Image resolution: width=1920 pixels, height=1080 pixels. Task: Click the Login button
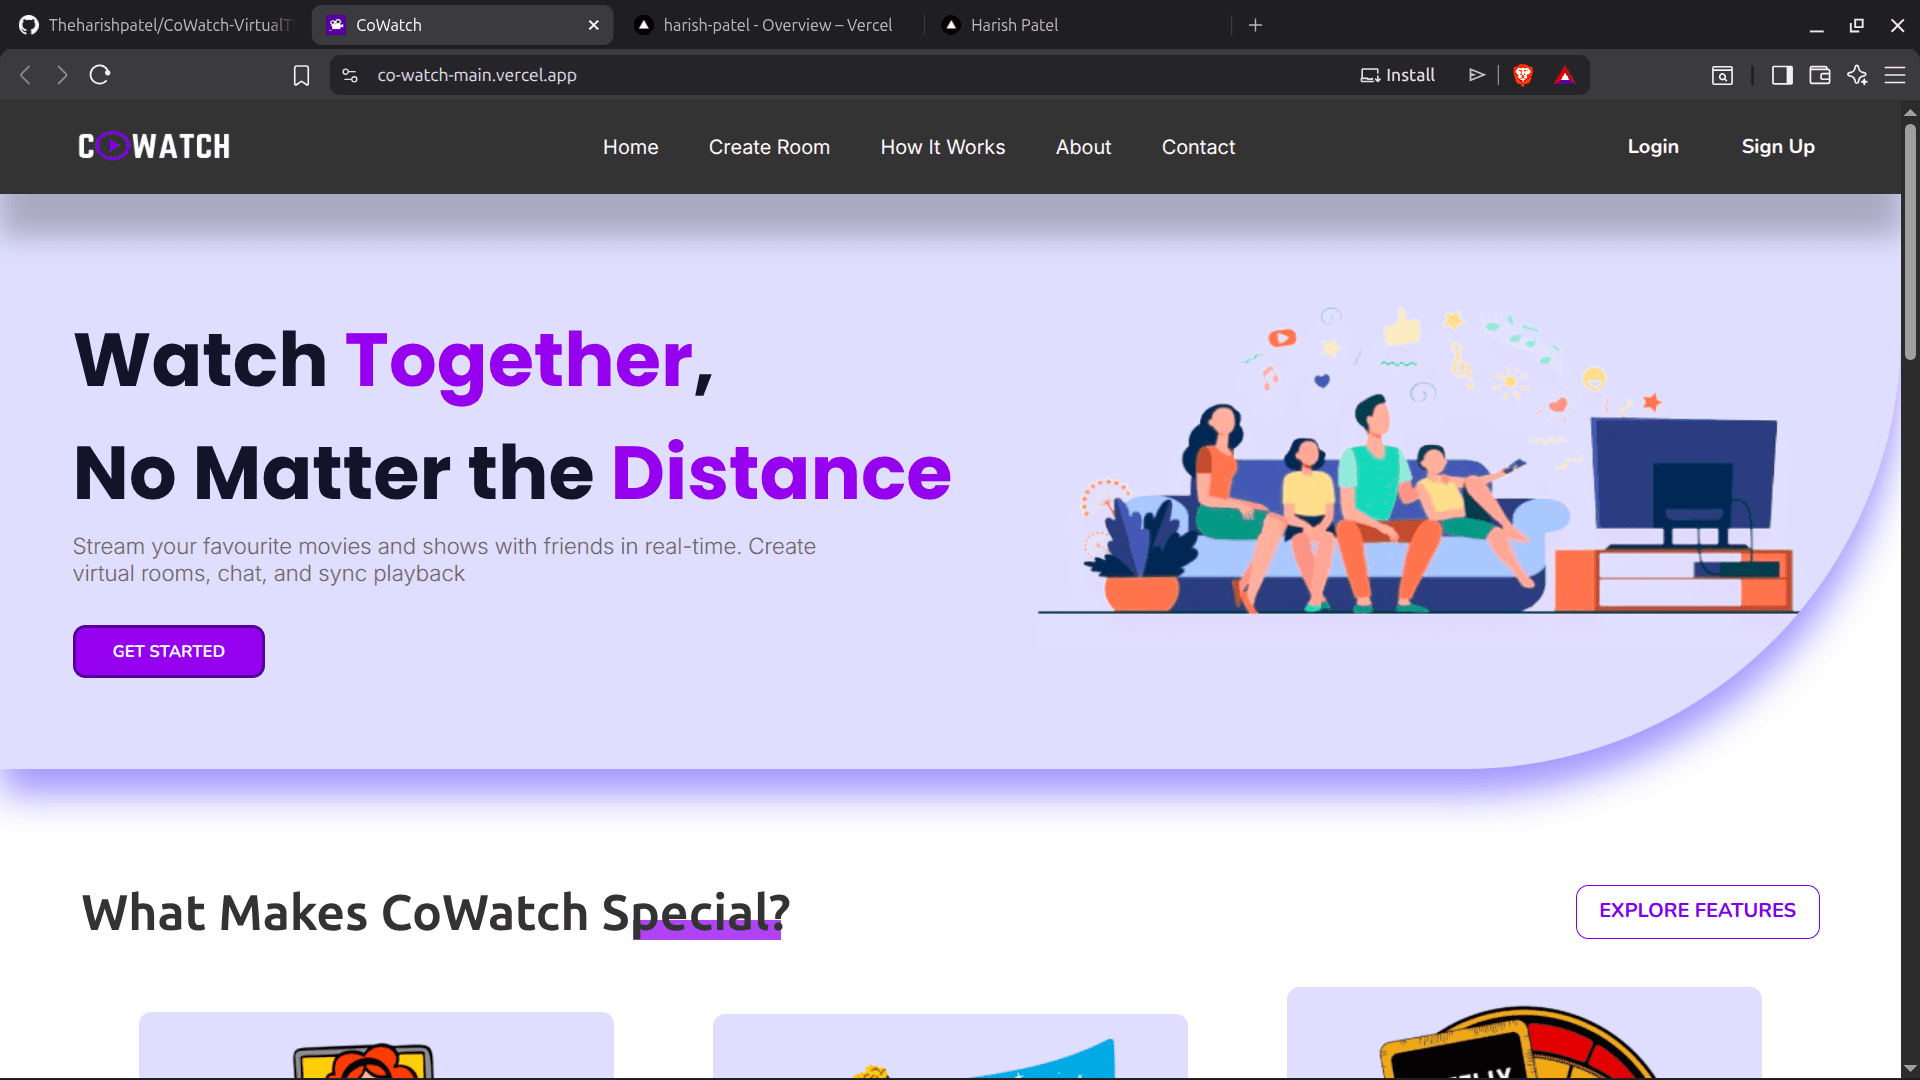click(x=1653, y=147)
